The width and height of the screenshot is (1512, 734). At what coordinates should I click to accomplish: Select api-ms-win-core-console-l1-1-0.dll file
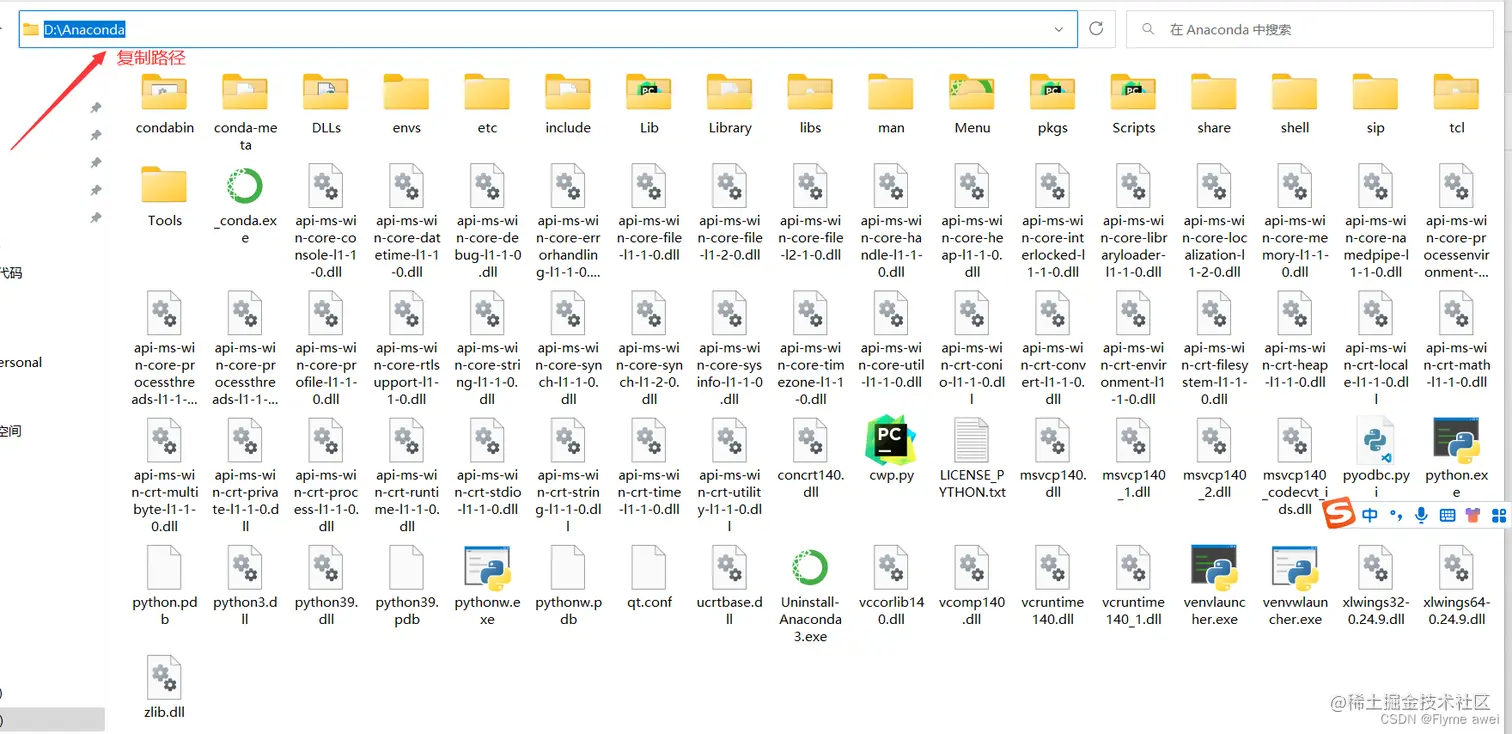tap(326, 222)
